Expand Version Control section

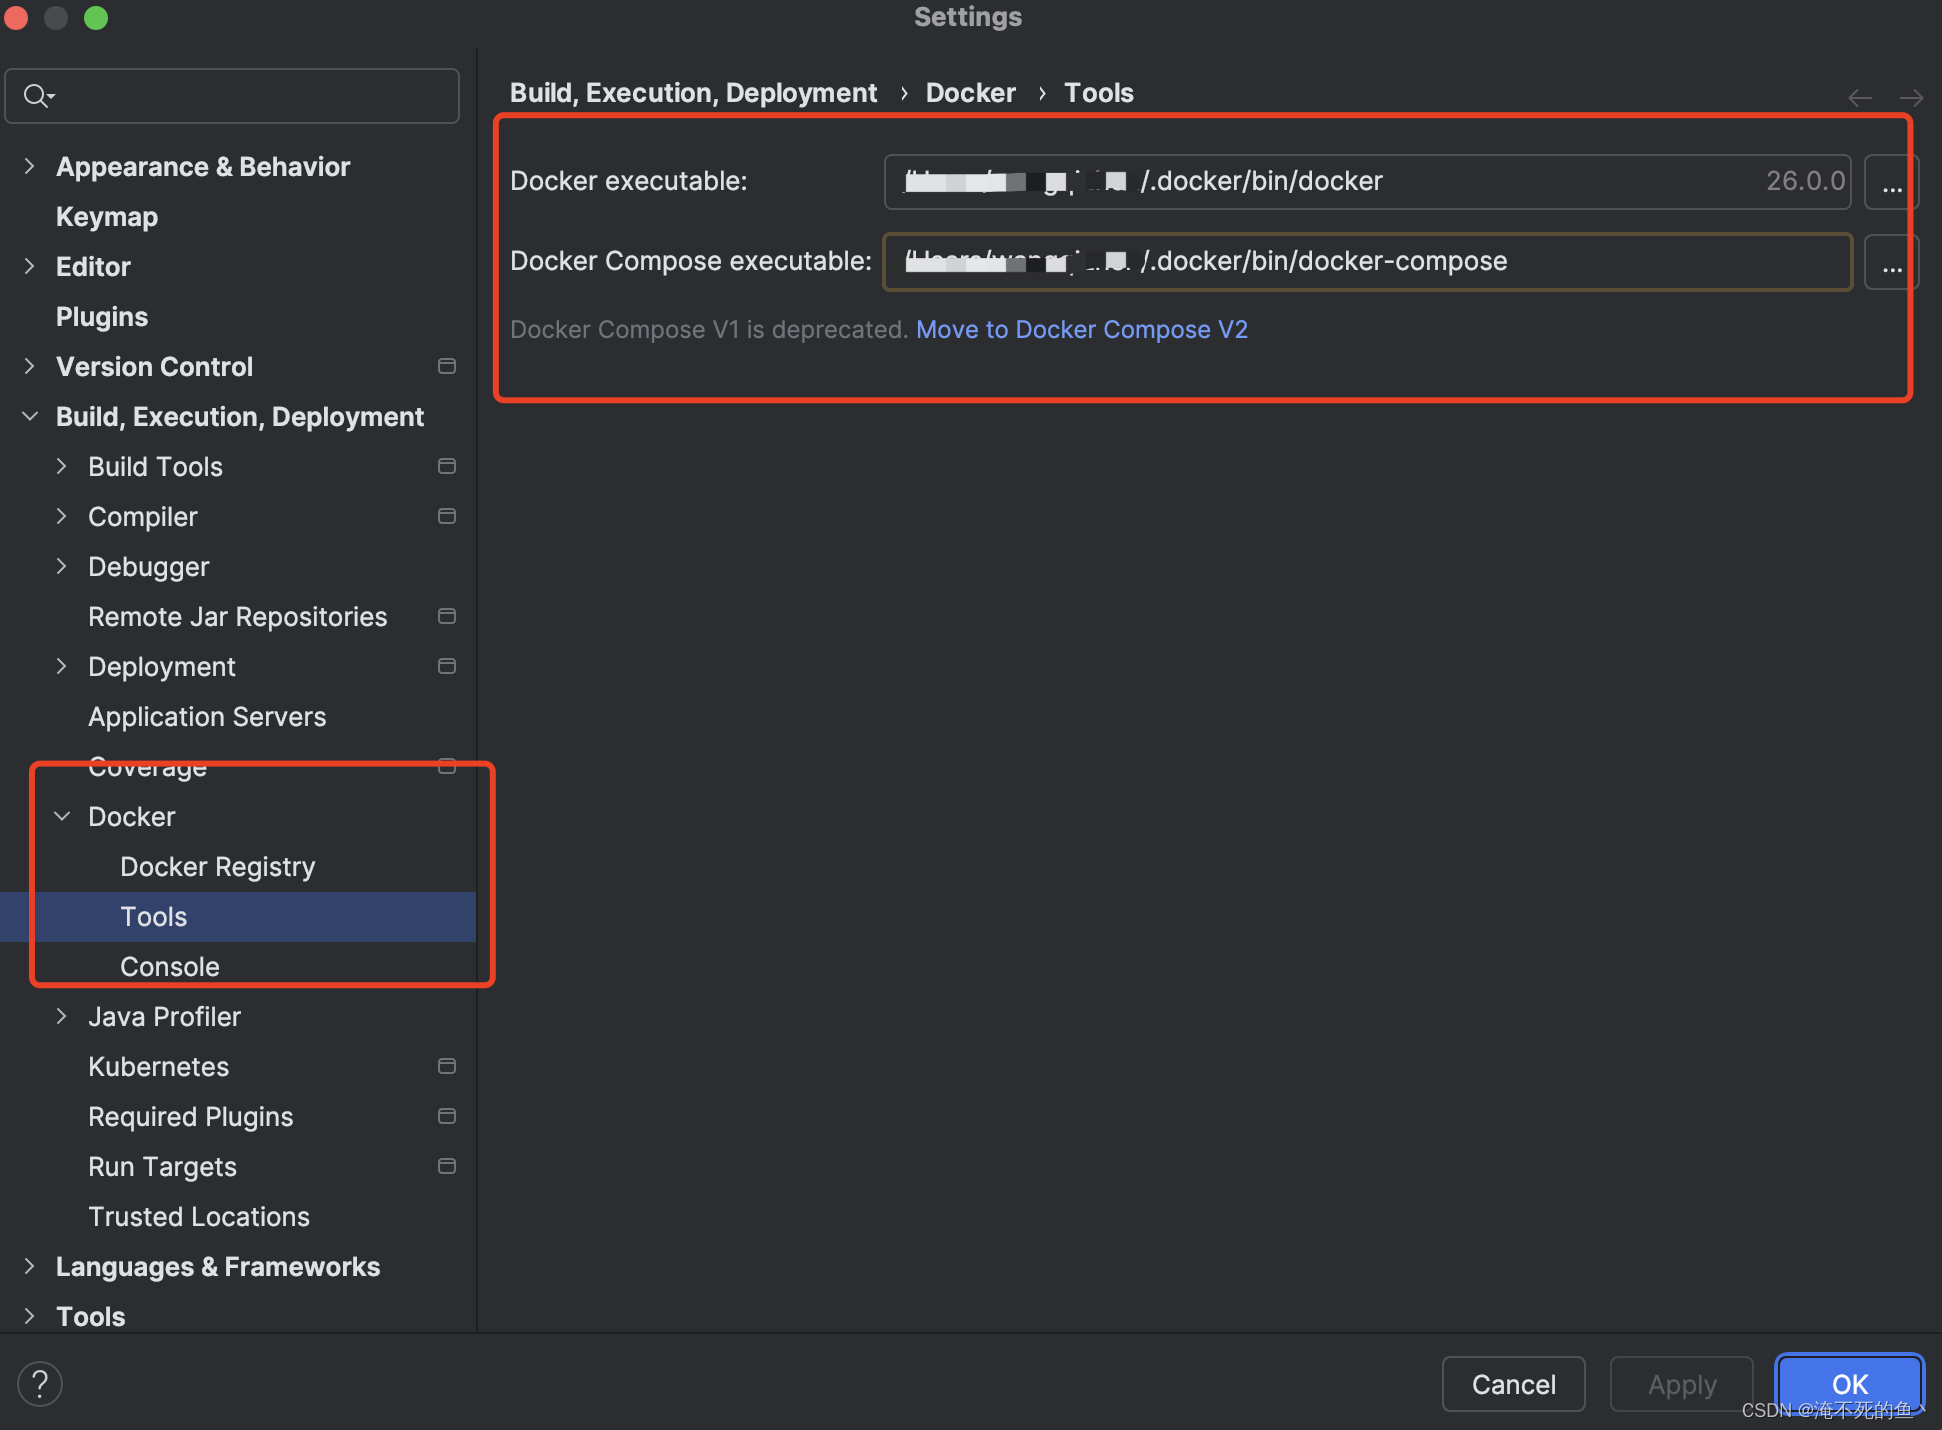[30, 366]
